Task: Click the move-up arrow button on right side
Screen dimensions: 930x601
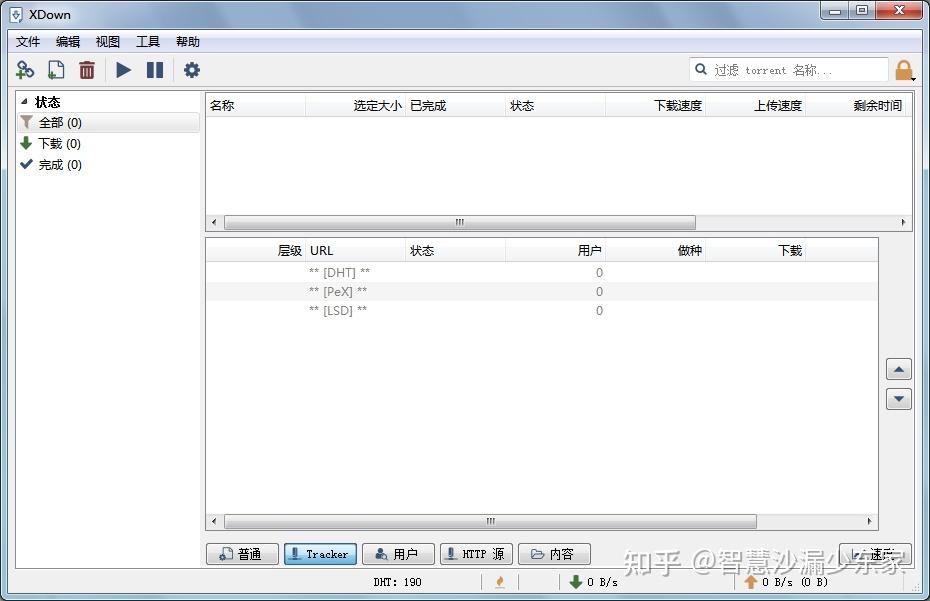Action: coord(898,368)
